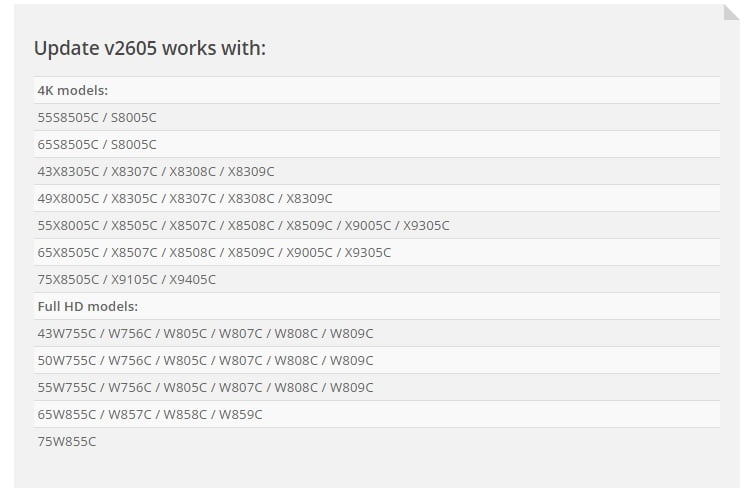Click the 75W855C row
The image size is (750, 493).
pyautogui.click(x=67, y=441)
